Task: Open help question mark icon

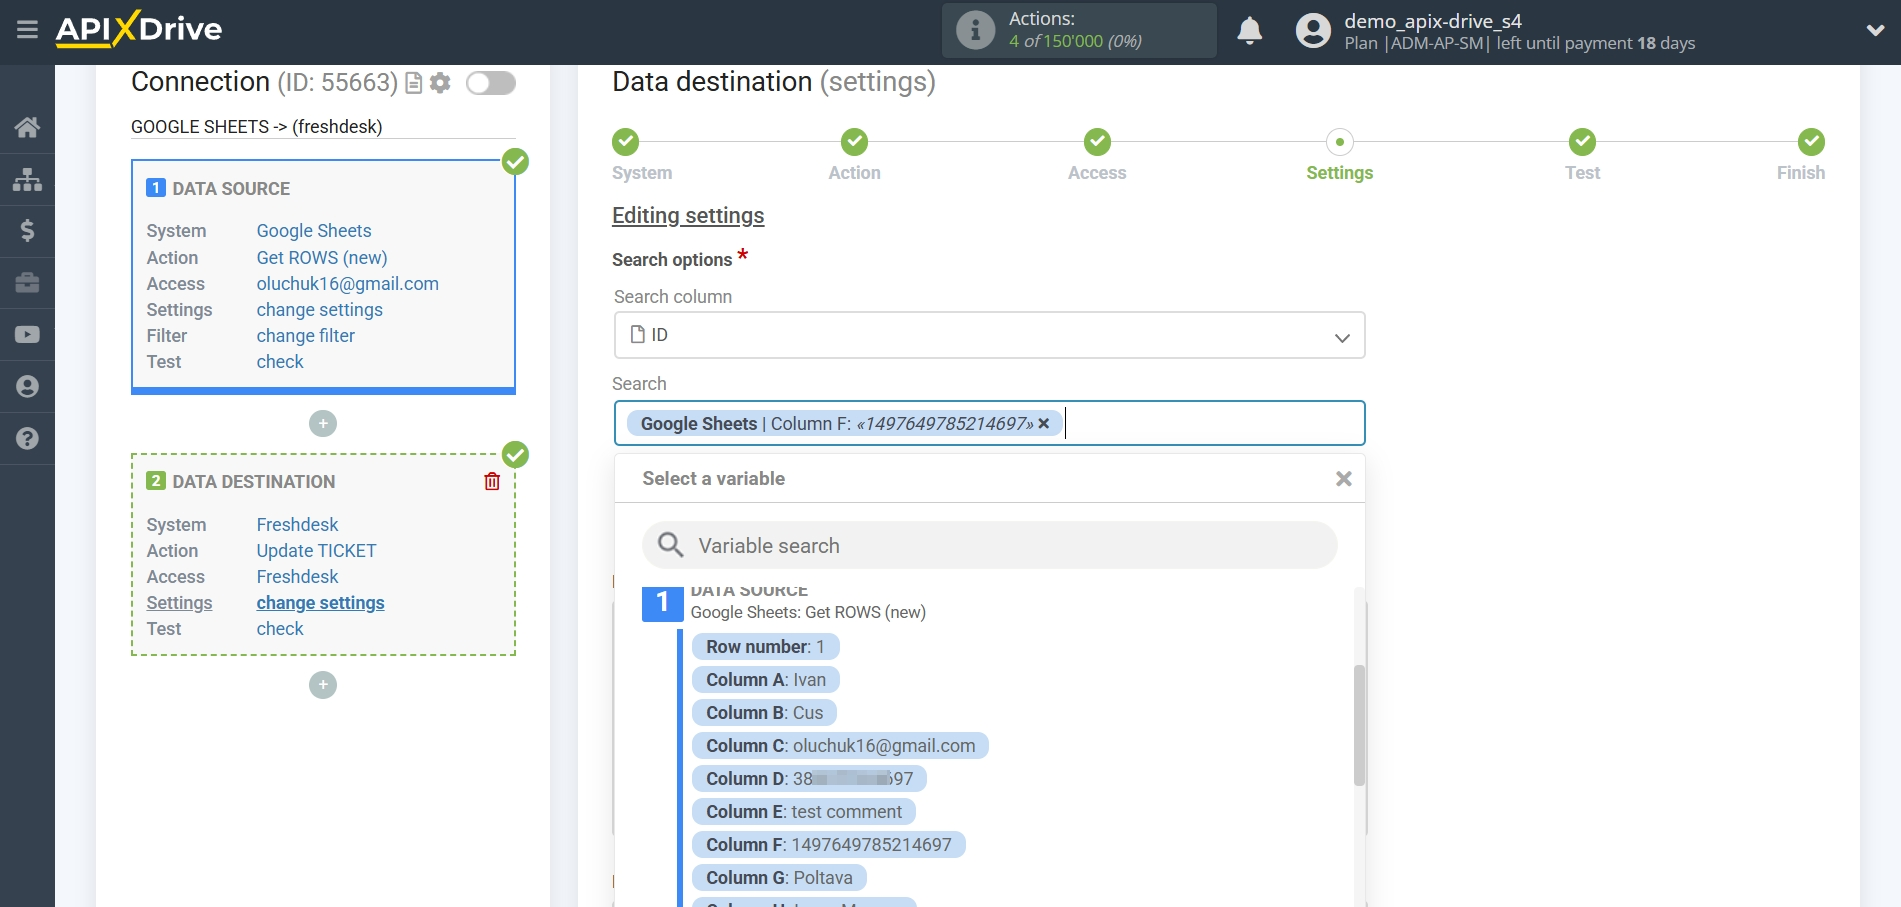Action: pyautogui.click(x=27, y=439)
